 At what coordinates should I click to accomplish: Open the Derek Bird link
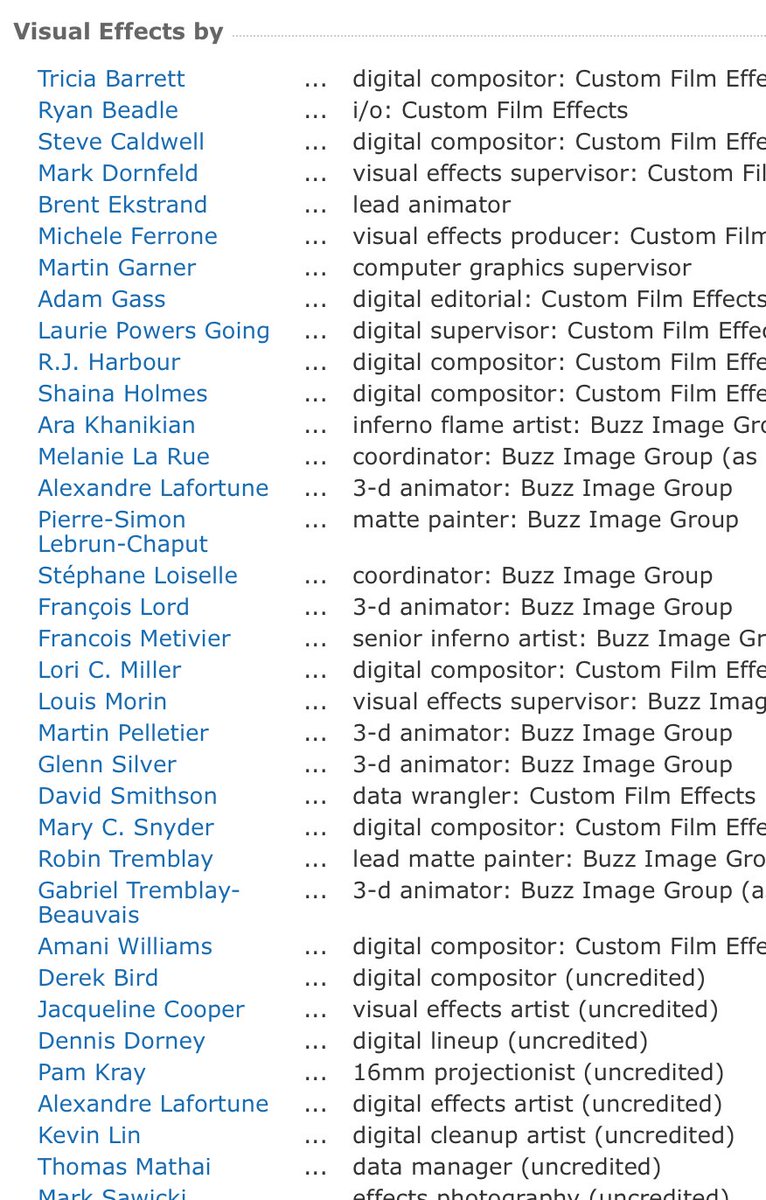[98, 978]
